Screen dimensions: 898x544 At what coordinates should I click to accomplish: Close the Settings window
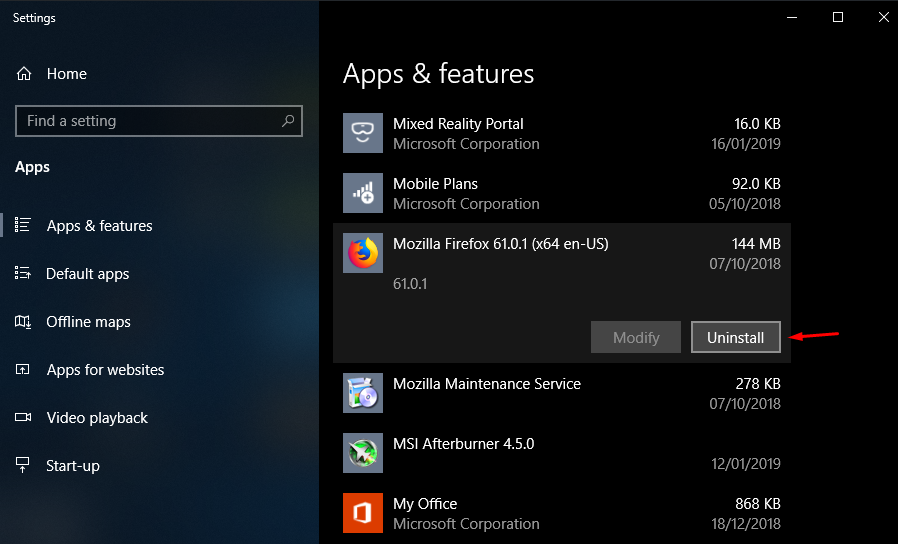884,17
